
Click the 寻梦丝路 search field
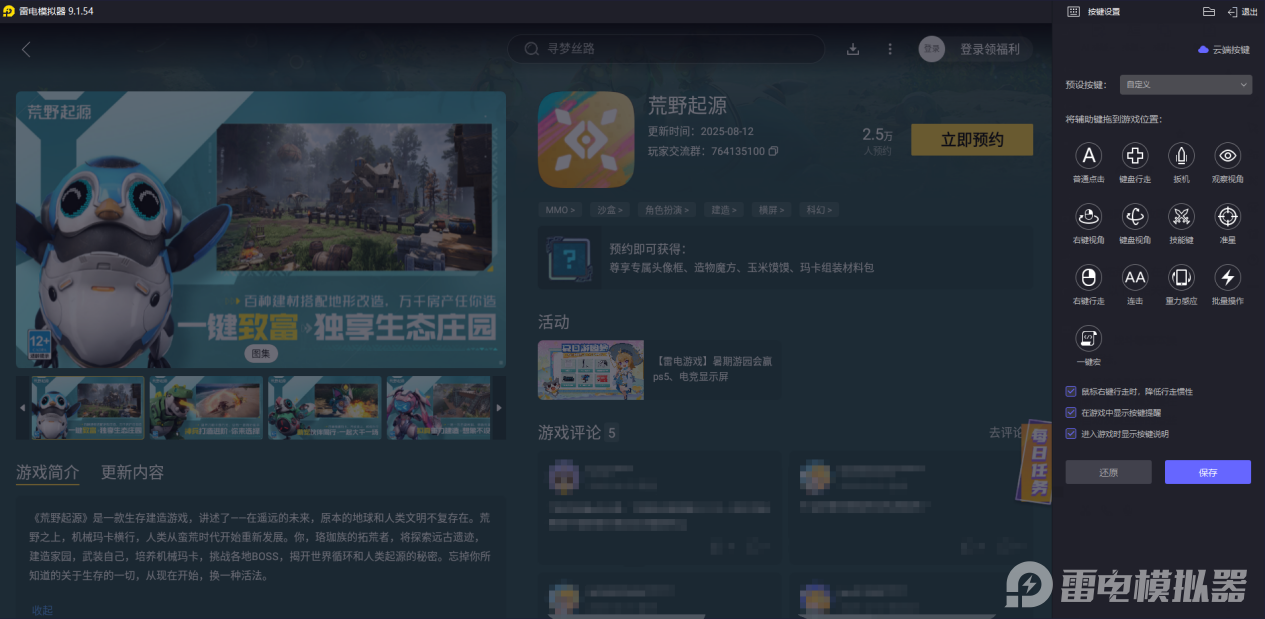click(x=666, y=49)
